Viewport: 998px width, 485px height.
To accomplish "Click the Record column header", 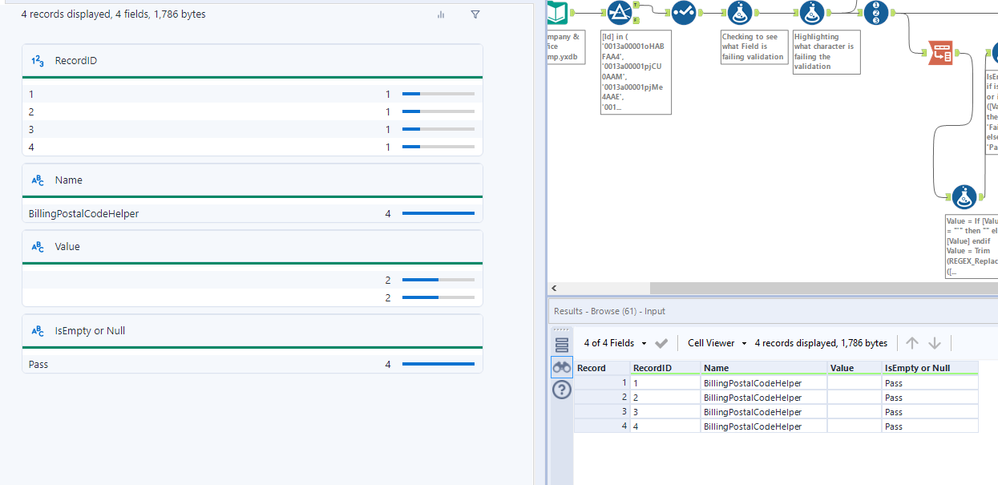I will tap(602, 368).
